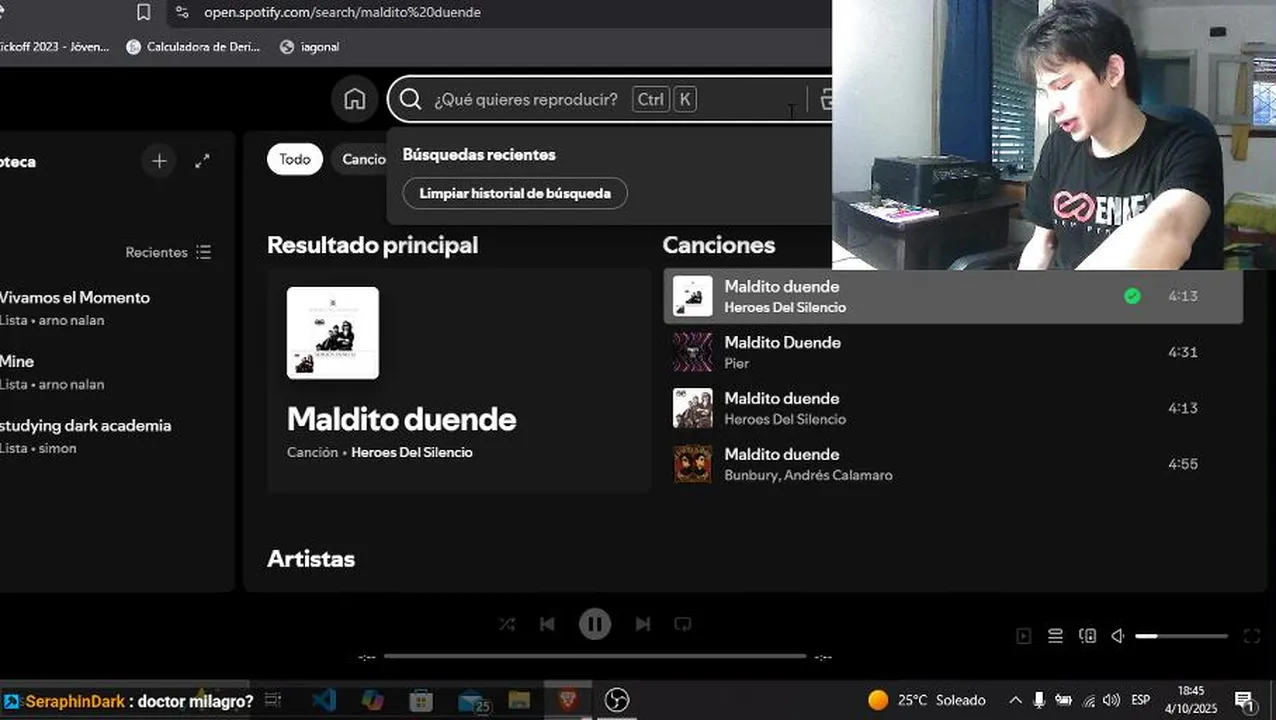Select Maldito duende by Bunbury, Andrés Calamaro
The width and height of the screenshot is (1276, 720).
coord(953,464)
